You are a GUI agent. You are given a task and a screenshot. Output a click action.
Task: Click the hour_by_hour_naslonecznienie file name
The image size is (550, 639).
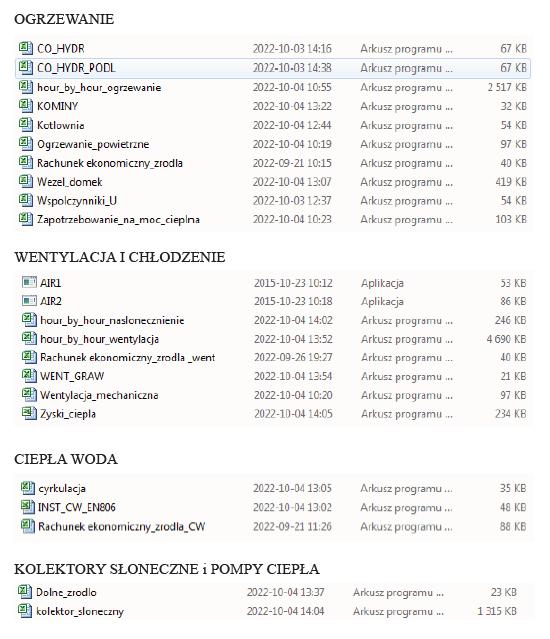(112, 320)
